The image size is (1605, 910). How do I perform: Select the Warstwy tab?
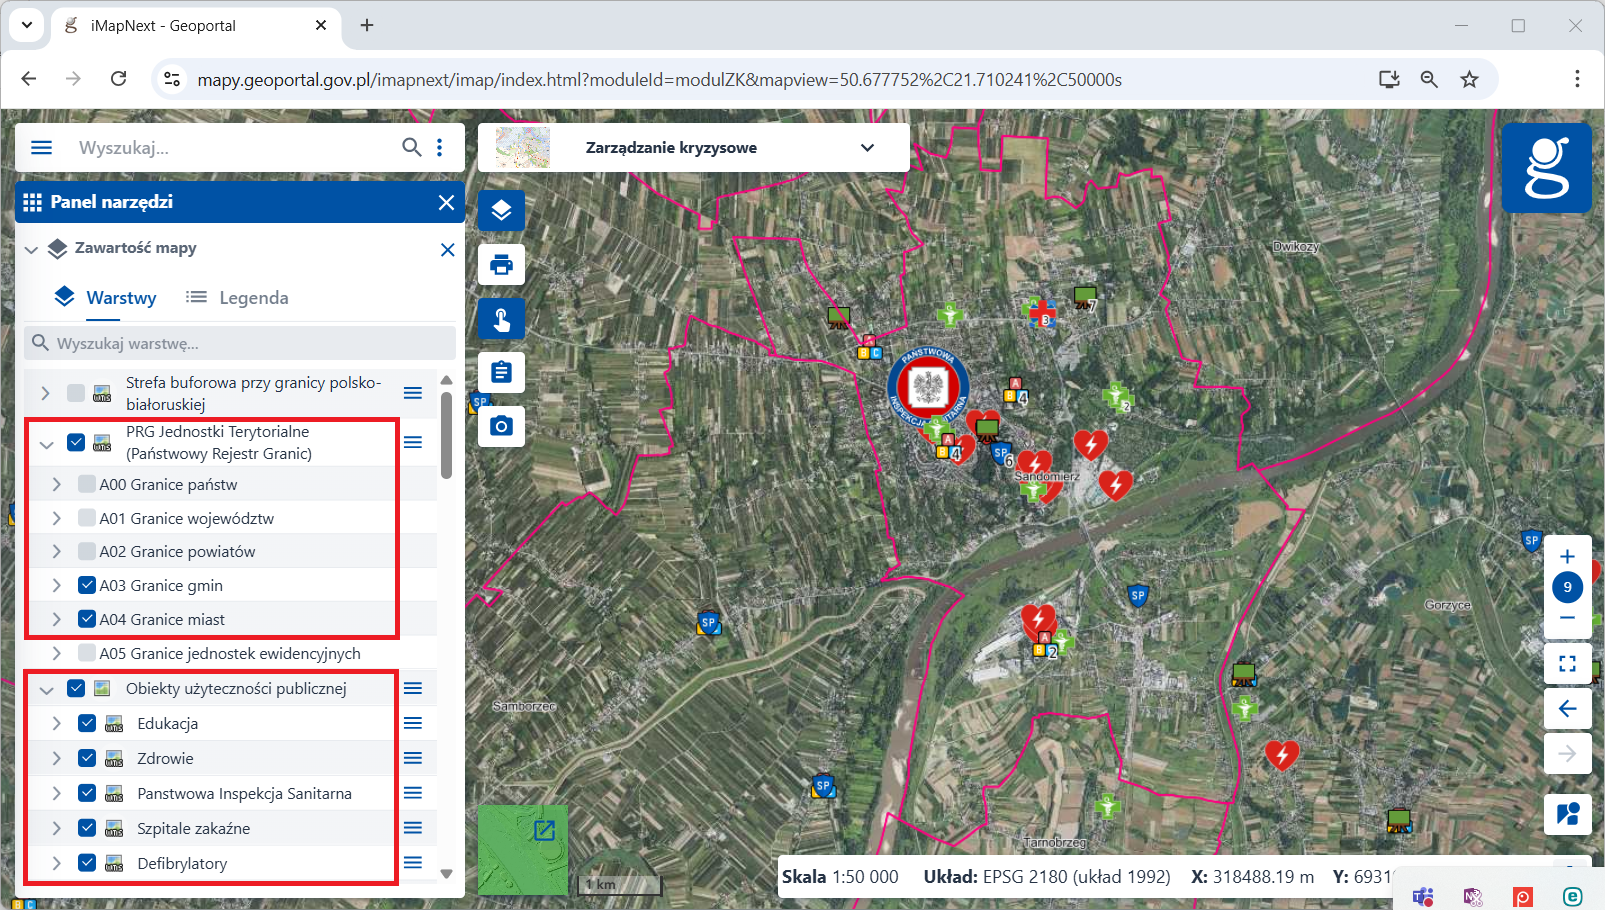[x=106, y=298]
